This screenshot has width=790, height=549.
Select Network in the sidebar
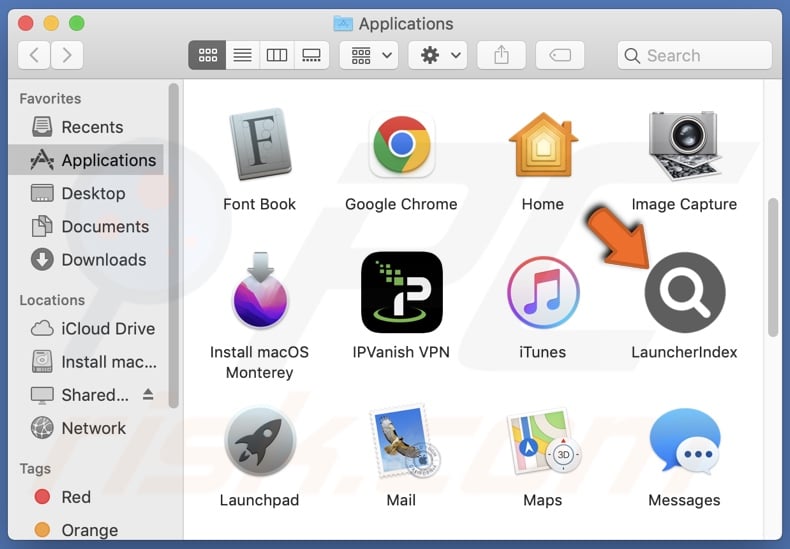coord(86,428)
